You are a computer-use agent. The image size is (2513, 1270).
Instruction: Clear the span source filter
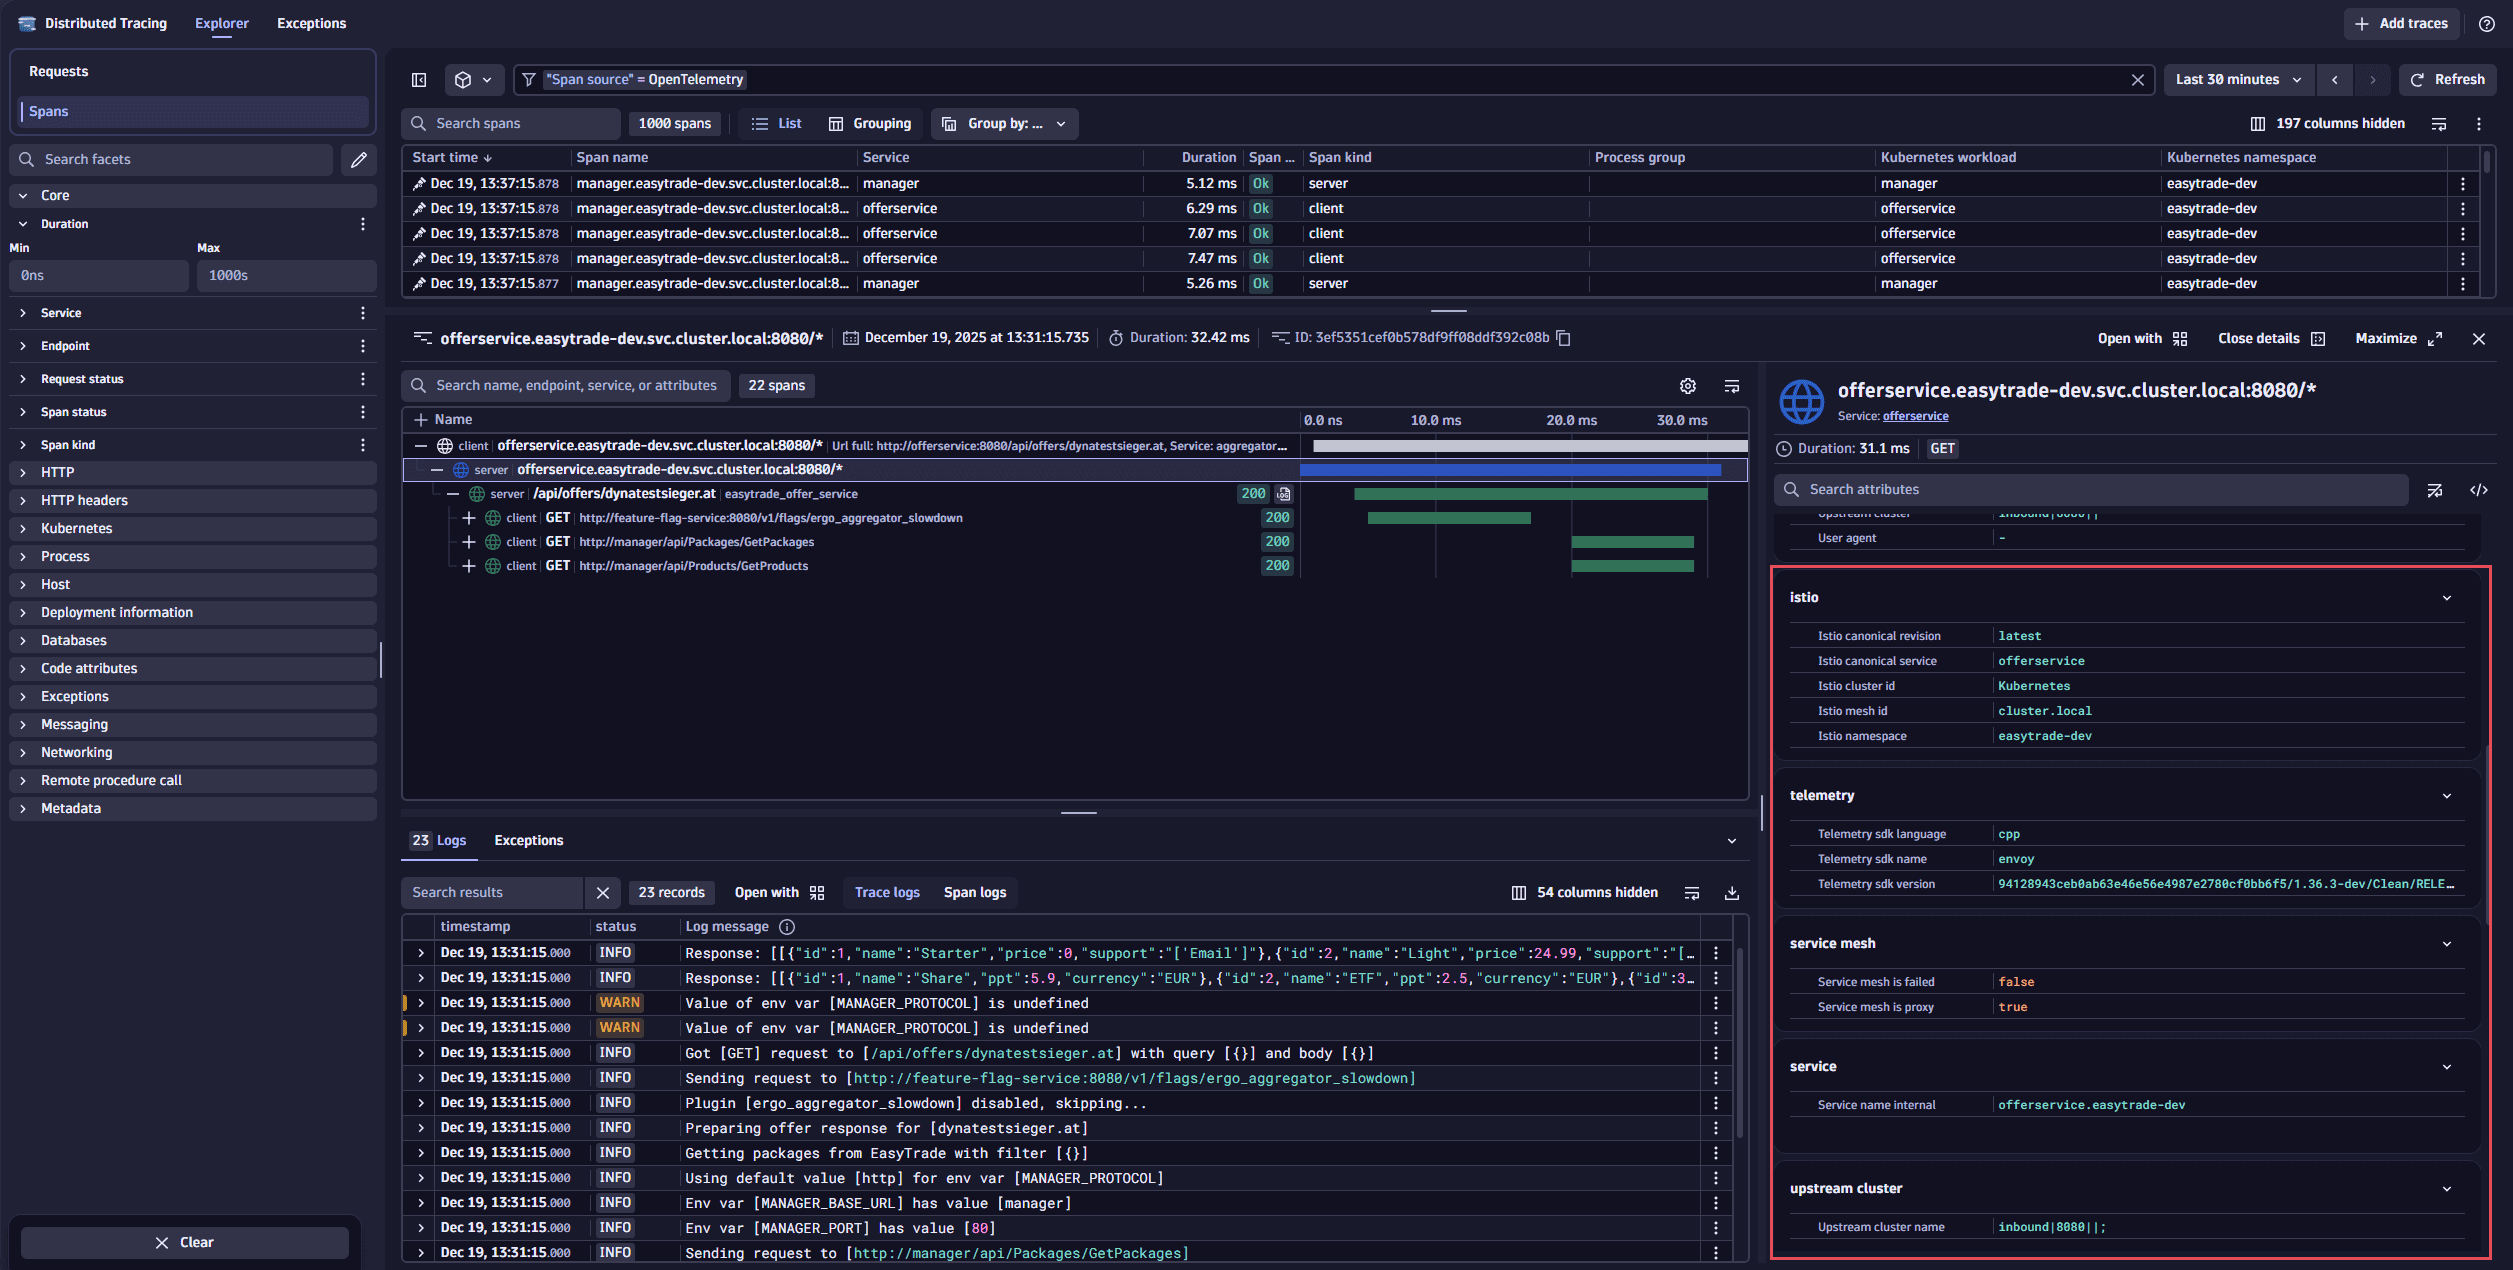pos(2138,80)
